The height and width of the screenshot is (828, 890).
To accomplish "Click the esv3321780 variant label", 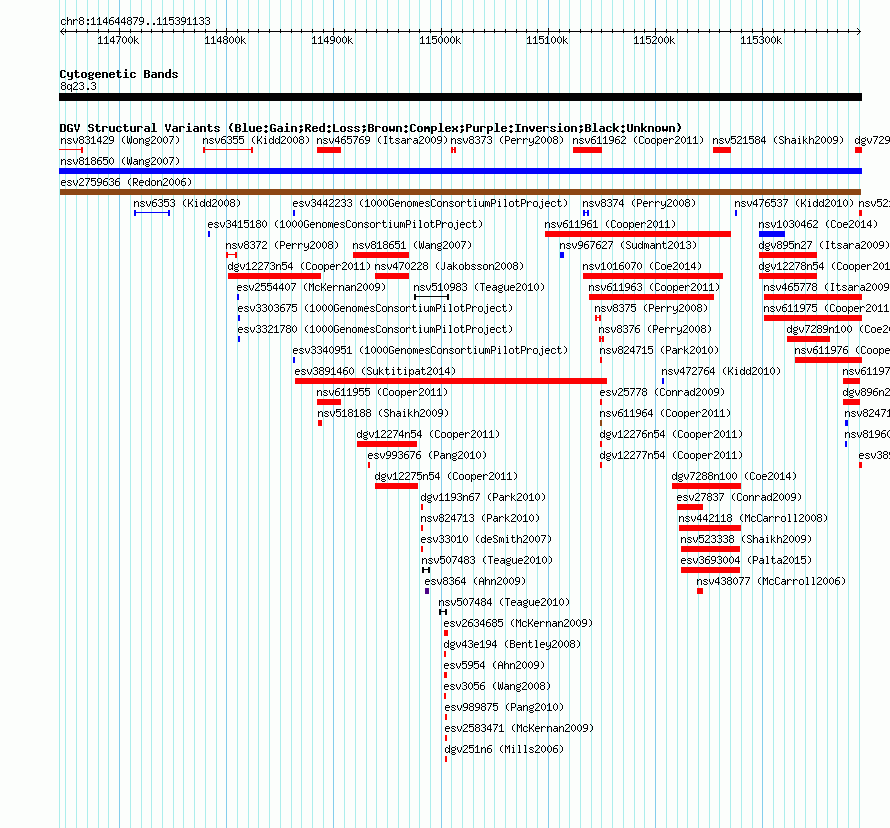I will 375,329.
